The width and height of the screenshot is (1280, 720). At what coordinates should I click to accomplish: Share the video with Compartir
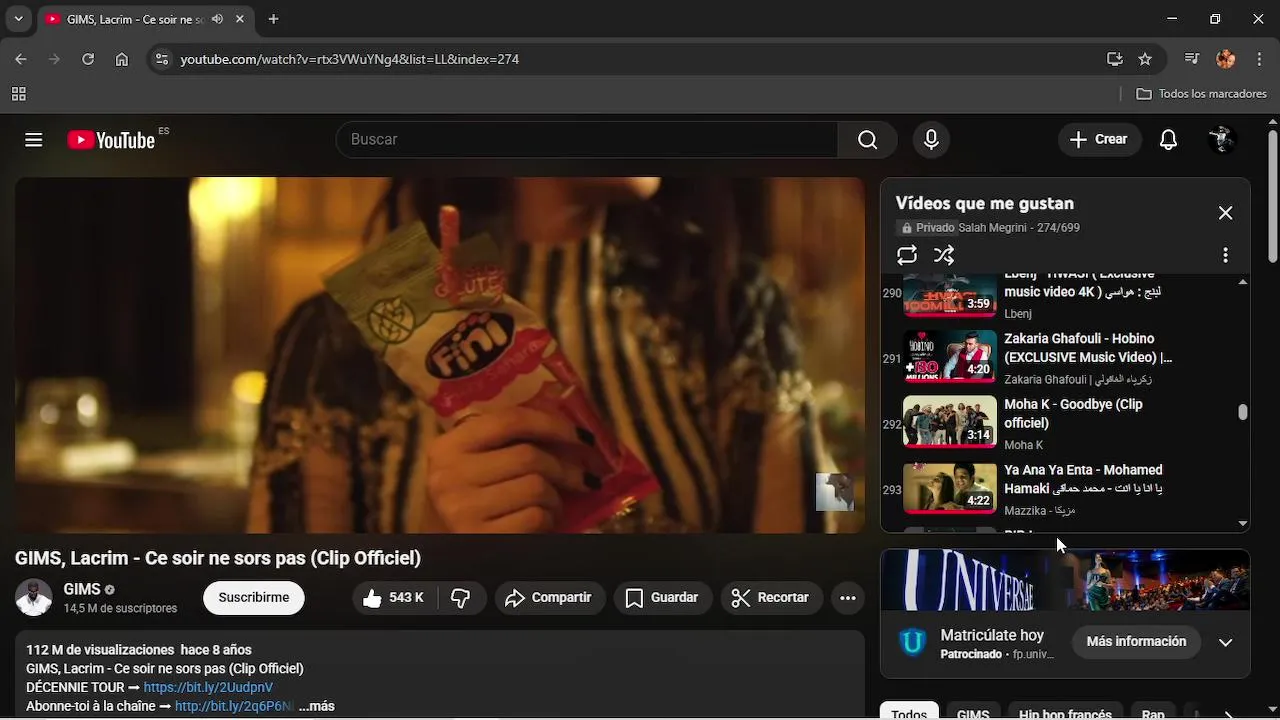click(x=549, y=598)
